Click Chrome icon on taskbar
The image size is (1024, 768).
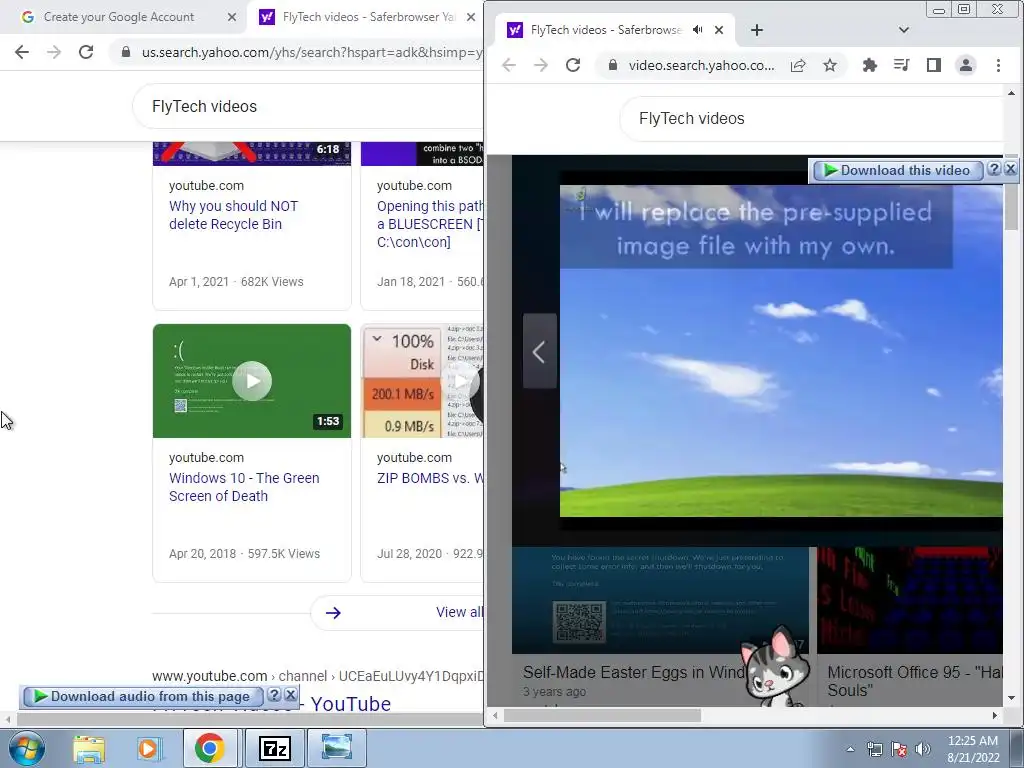coord(210,748)
